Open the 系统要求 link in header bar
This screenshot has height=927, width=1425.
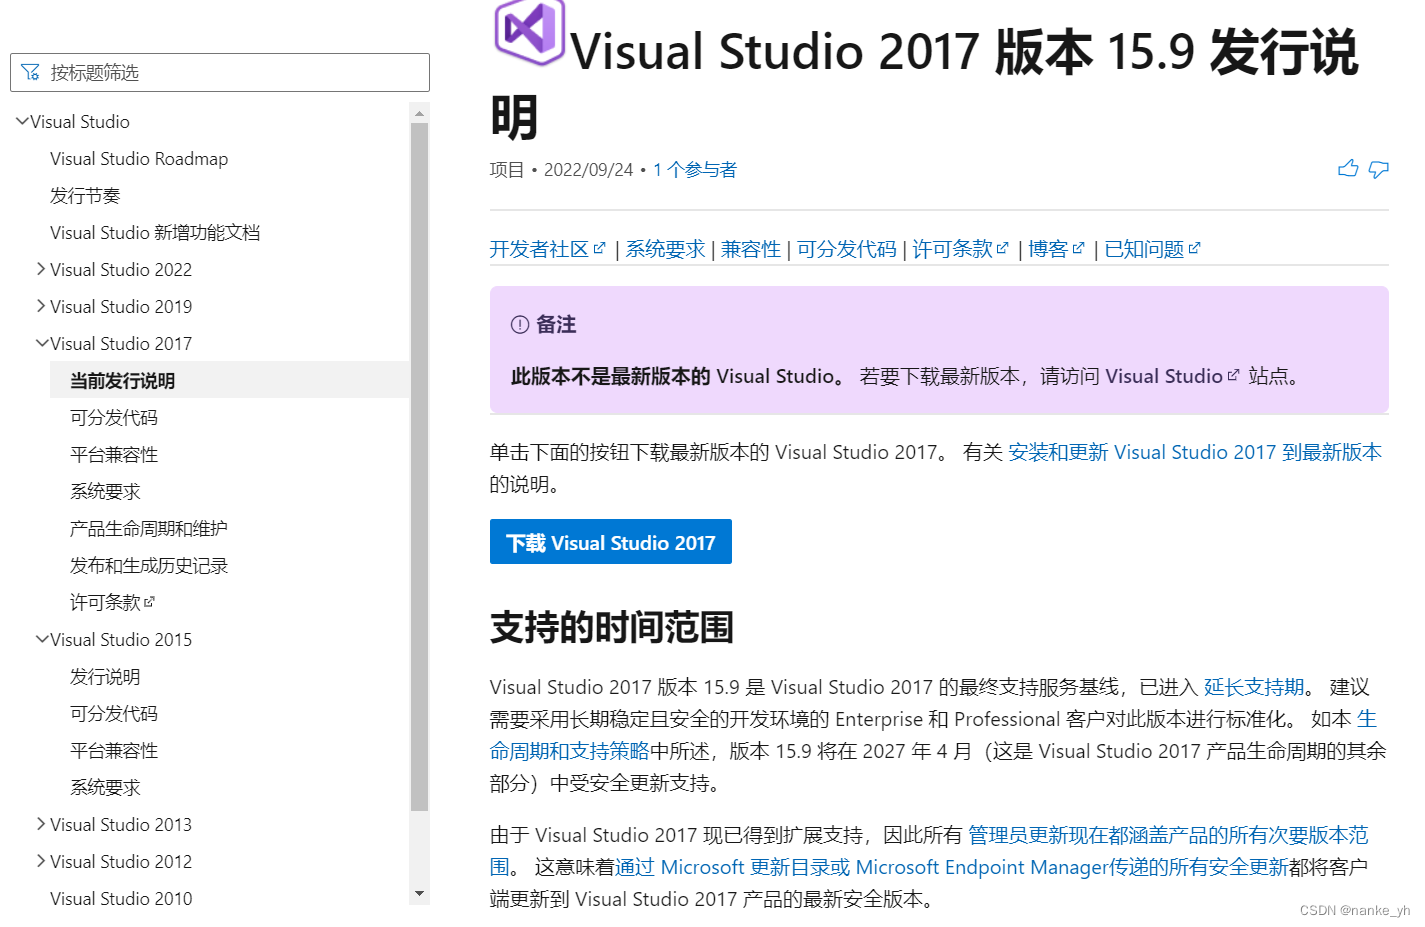[x=665, y=248]
